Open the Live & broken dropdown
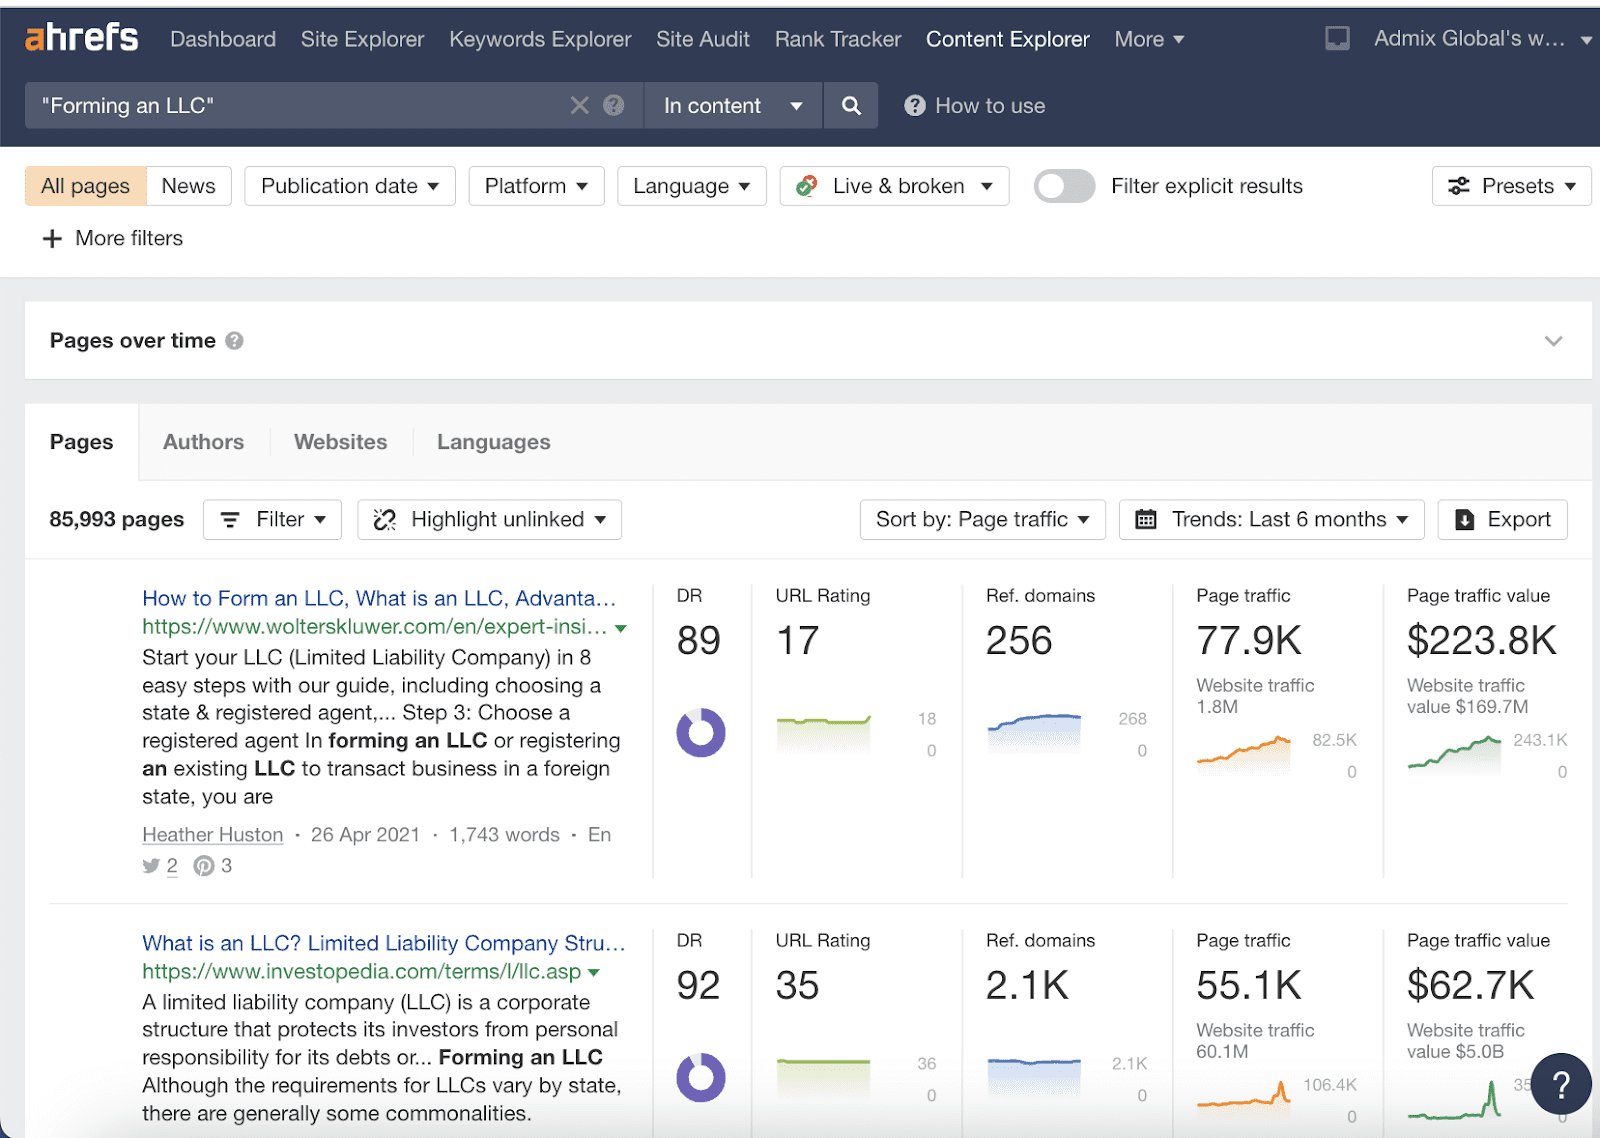Image resolution: width=1600 pixels, height=1138 pixels. coord(894,186)
